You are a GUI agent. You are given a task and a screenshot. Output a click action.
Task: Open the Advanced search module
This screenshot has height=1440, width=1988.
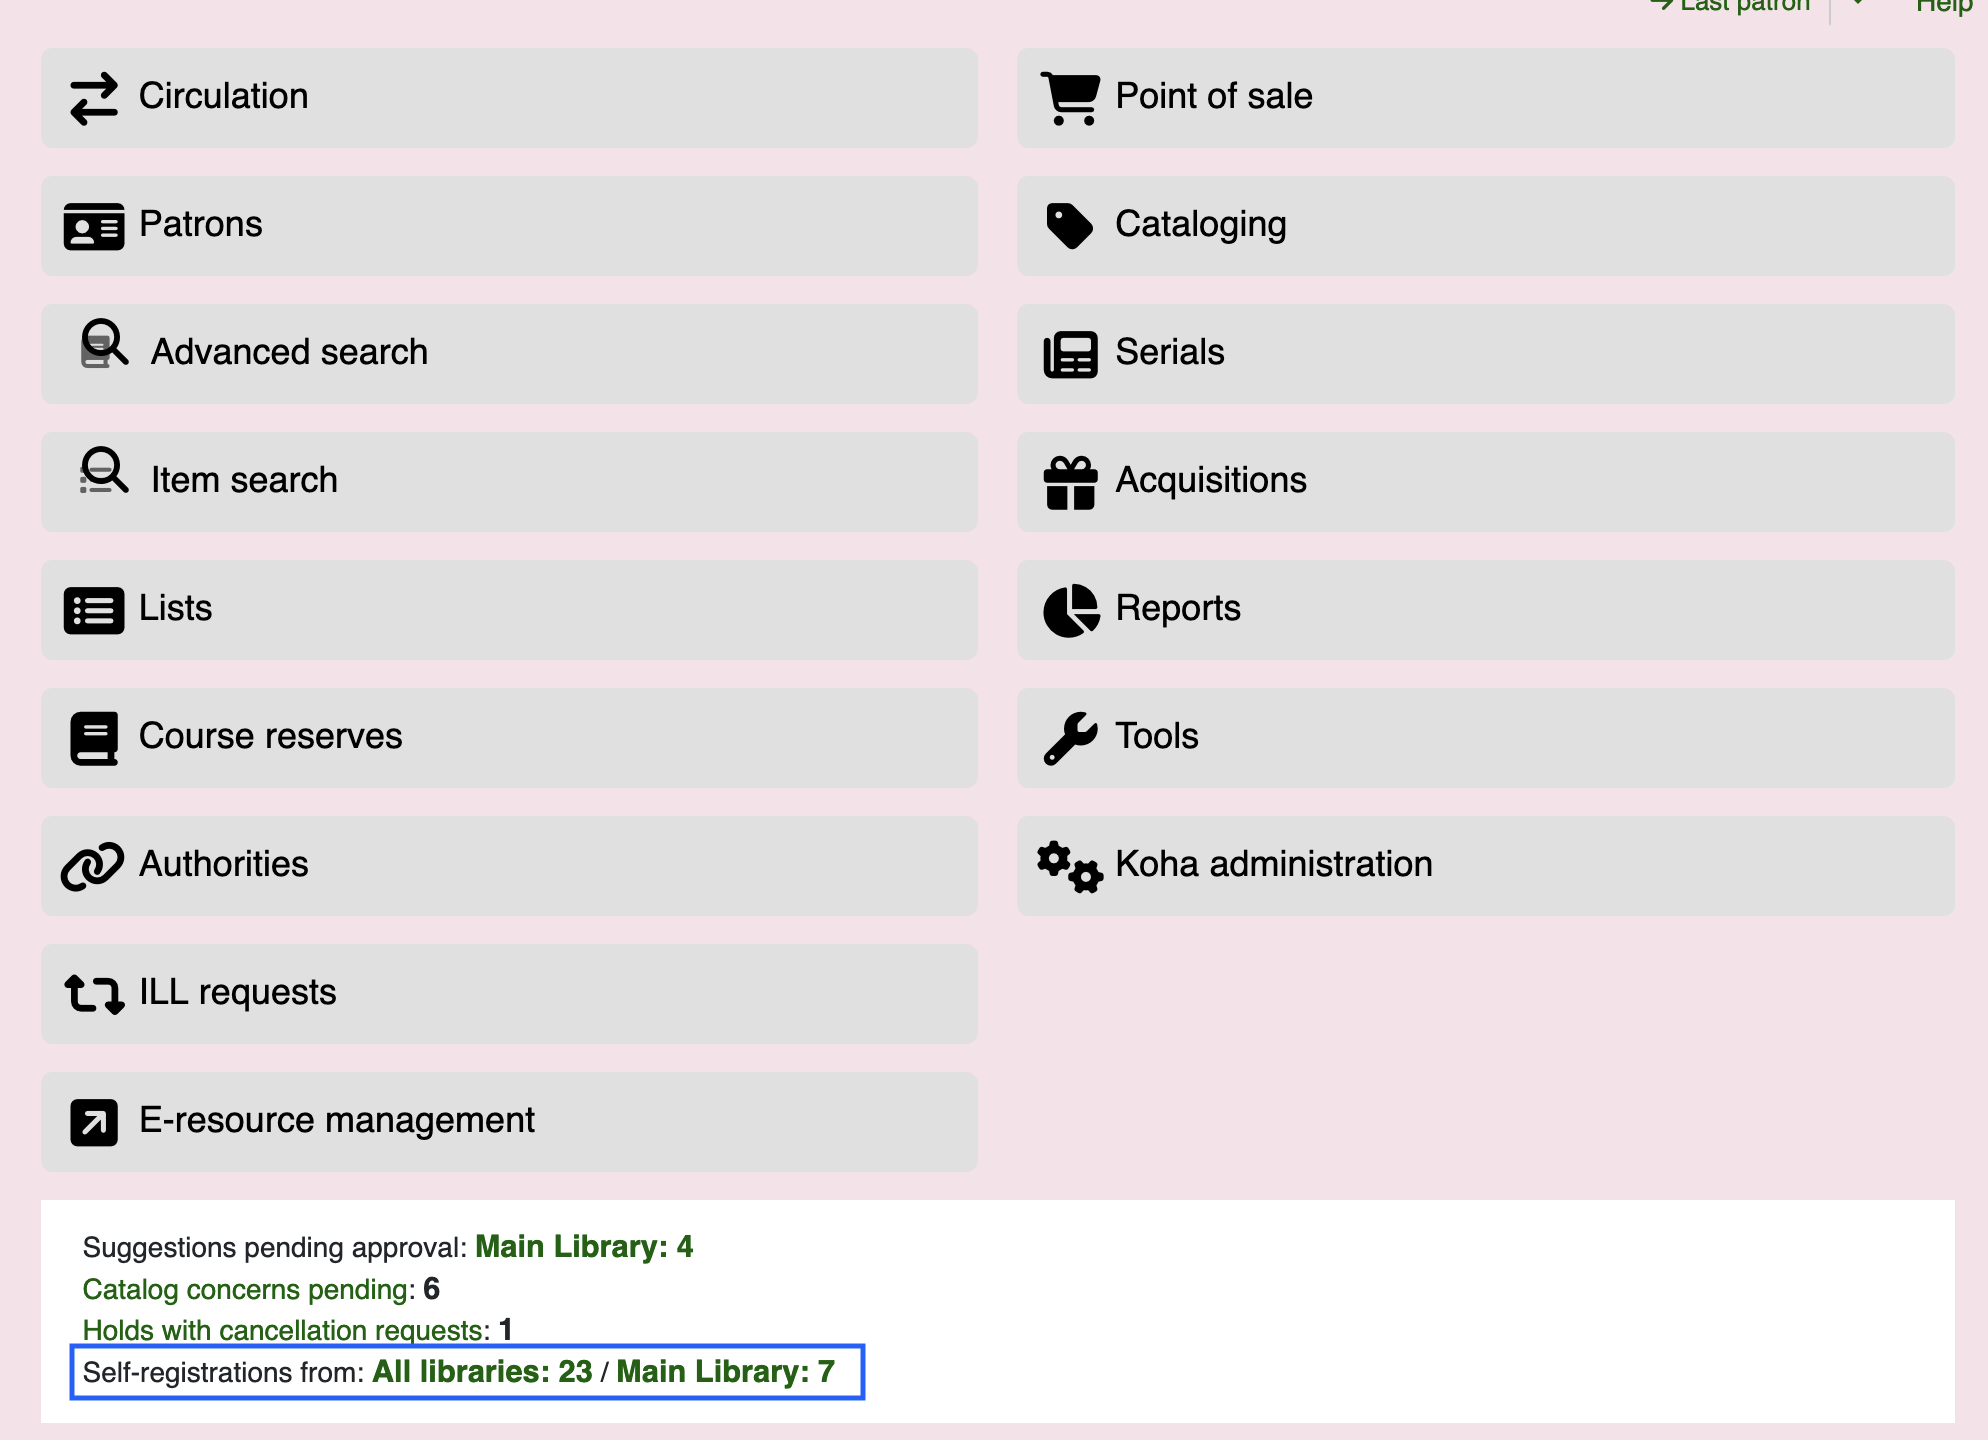pyautogui.click(x=289, y=352)
